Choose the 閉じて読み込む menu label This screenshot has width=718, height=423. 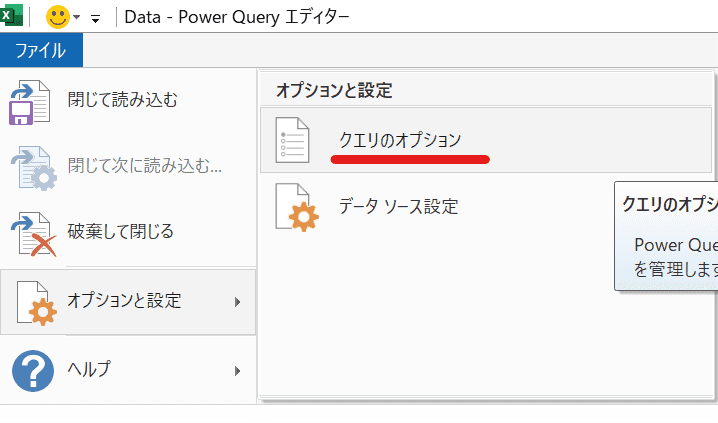[x=123, y=99]
